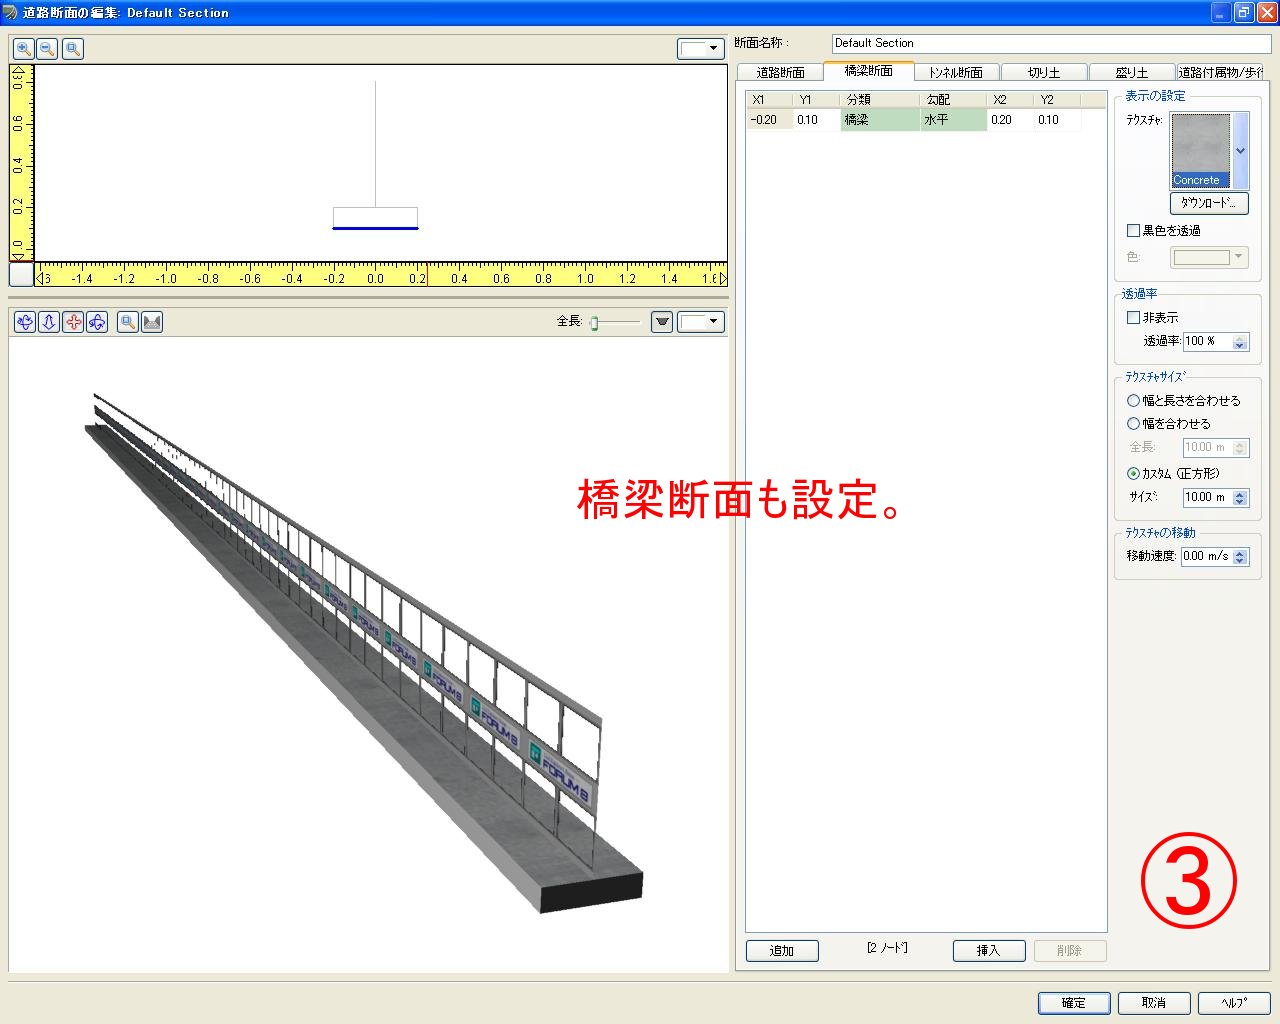1280x1024 pixels.
Task: Click the Y2 column header
Action: pos(1057,100)
